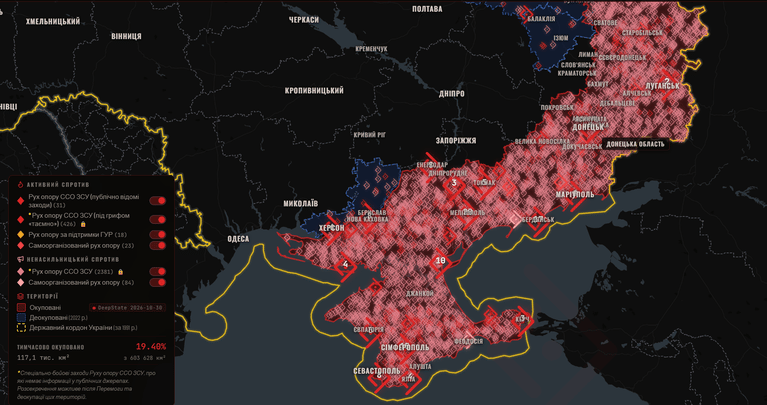This screenshot has height=405, width=767.
Task: Click the red Окуповані territory swatch
Action: click(21, 308)
